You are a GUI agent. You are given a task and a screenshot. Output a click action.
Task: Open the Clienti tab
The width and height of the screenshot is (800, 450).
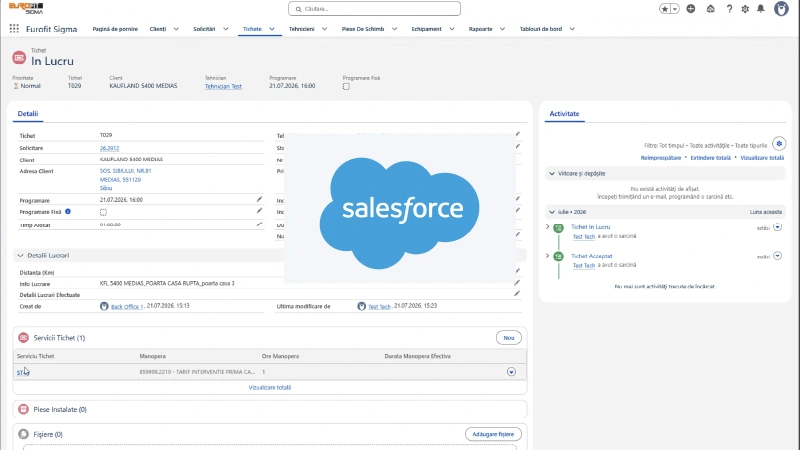pos(158,29)
